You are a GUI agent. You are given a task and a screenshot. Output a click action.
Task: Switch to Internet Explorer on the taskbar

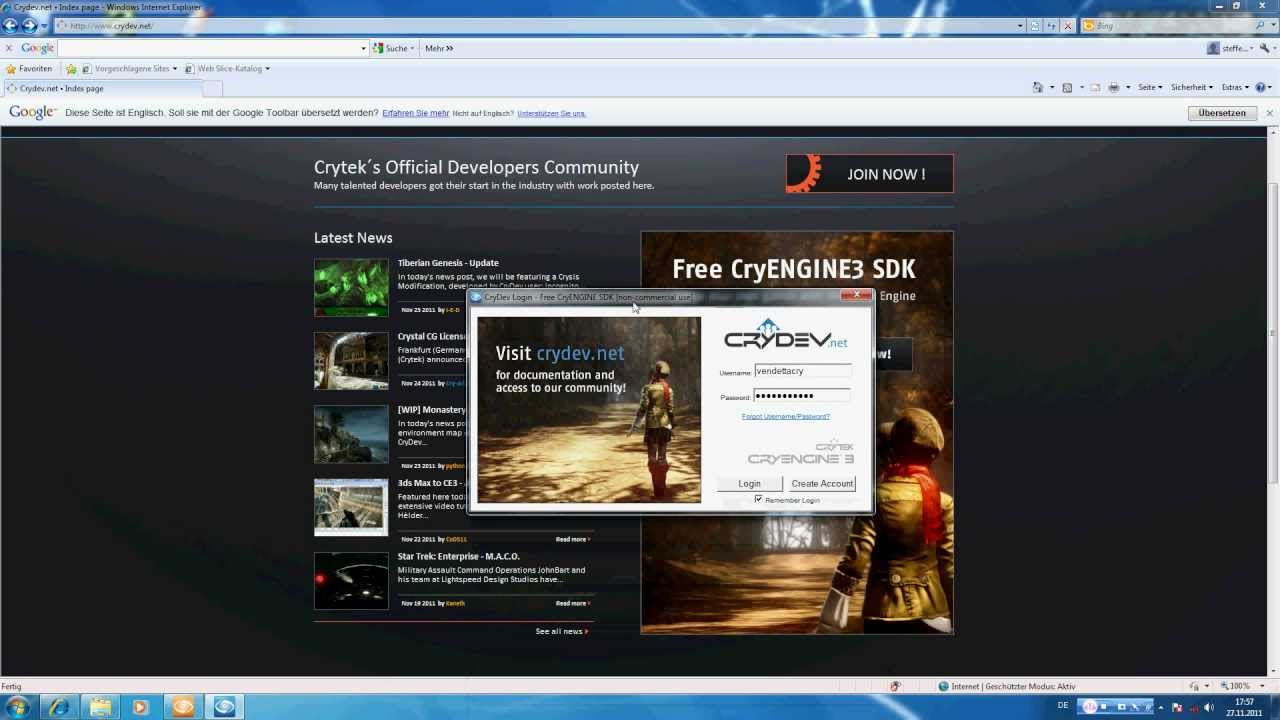pos(60,707)
